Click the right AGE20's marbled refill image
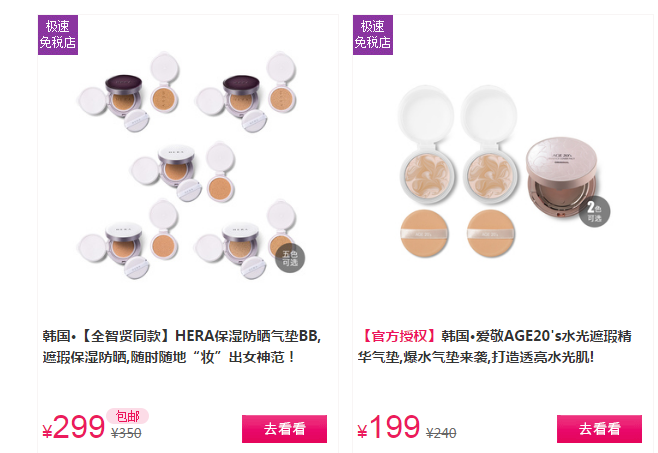 coord(489,144)
